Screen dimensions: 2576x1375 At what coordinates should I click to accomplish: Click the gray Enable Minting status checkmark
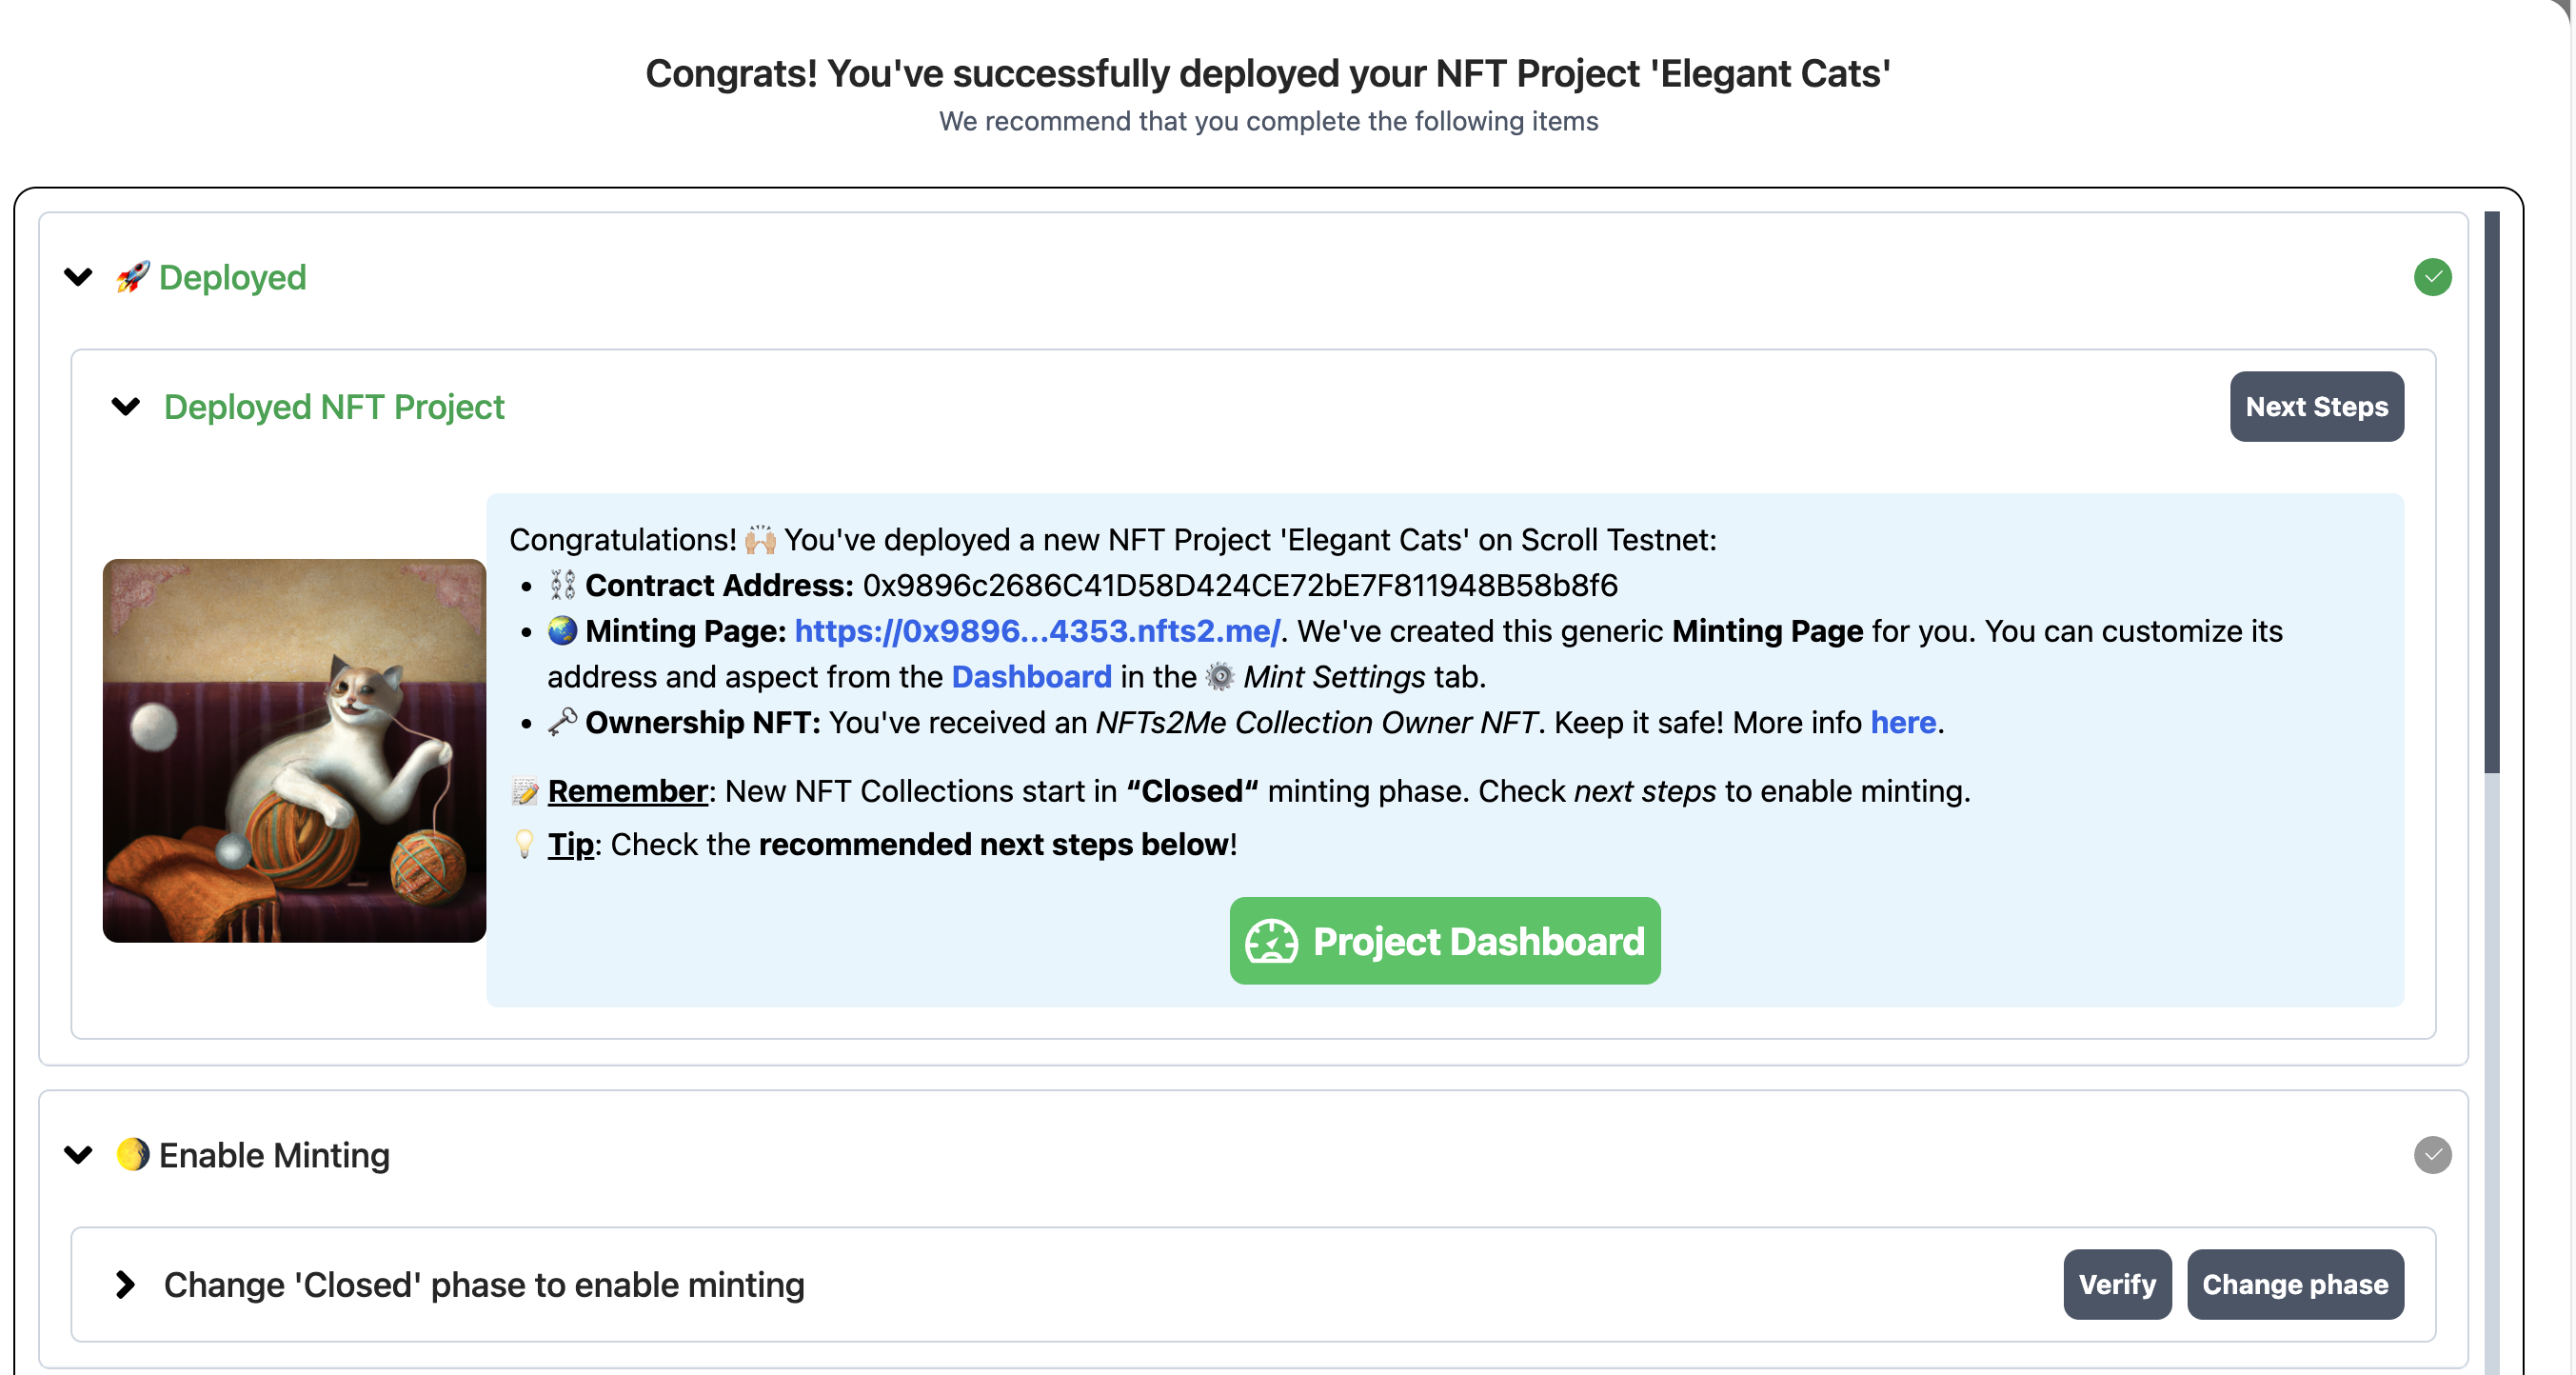(2431, 1154)
